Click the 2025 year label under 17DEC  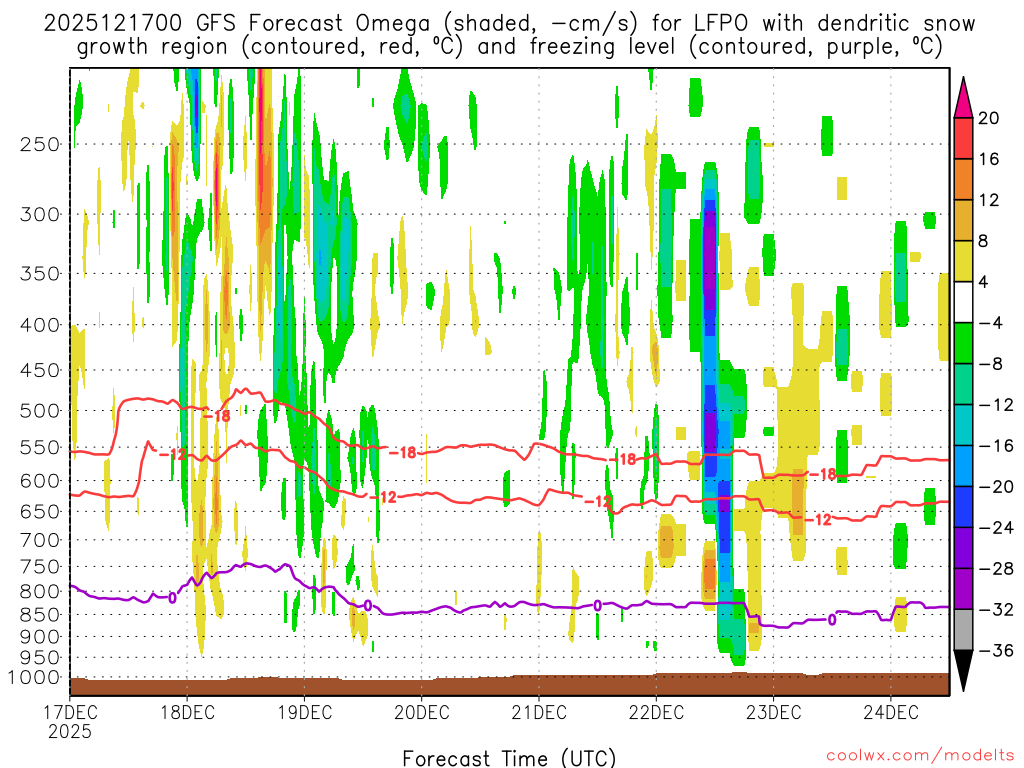click(70, 731)
